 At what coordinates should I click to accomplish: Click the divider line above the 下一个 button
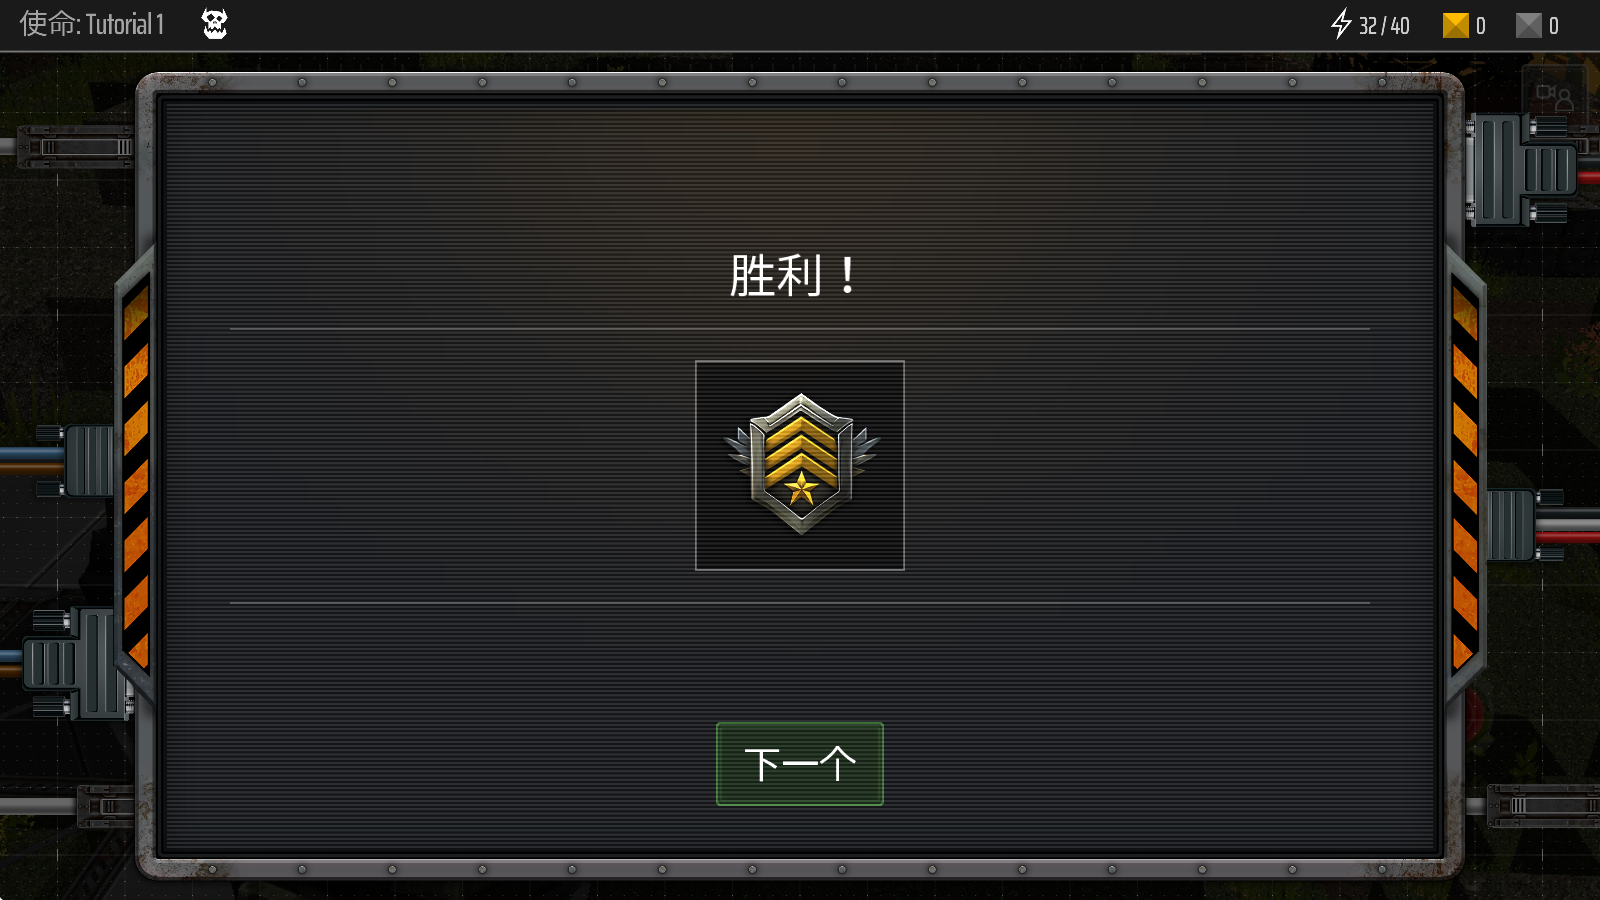[x=800, y=603]
